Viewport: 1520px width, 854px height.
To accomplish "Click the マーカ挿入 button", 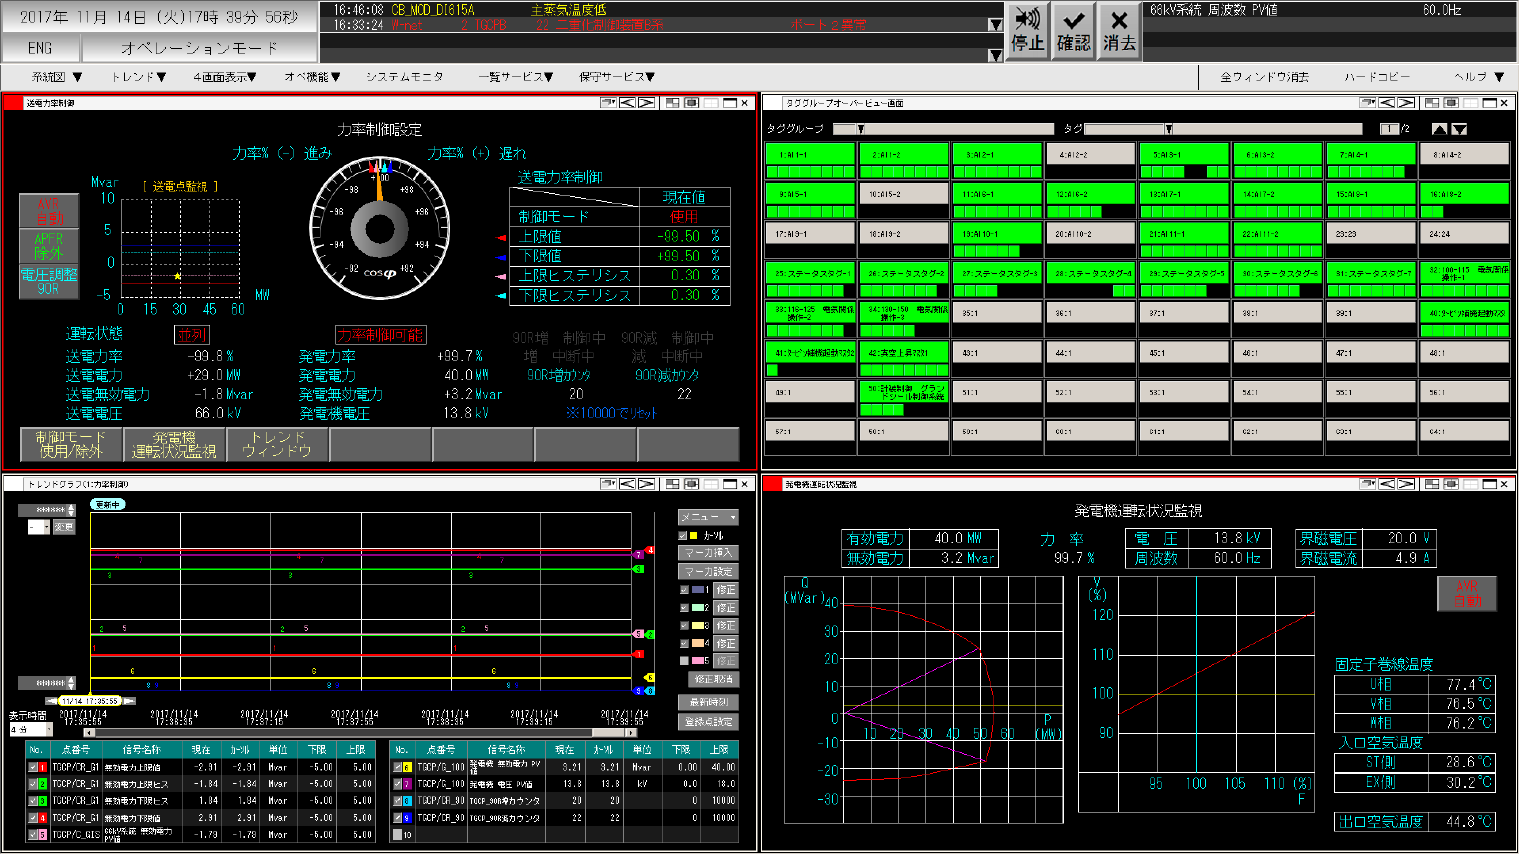I will [x=709, y=553].
